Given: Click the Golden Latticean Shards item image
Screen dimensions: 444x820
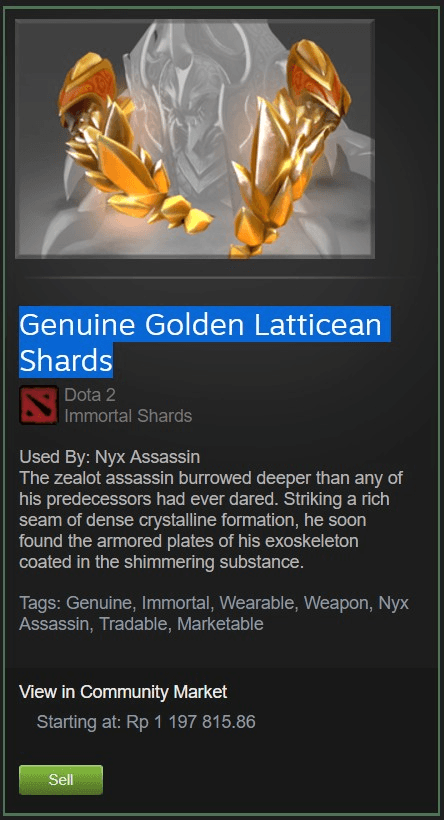Looking at the screenshot, I should (x=195, y=139).
